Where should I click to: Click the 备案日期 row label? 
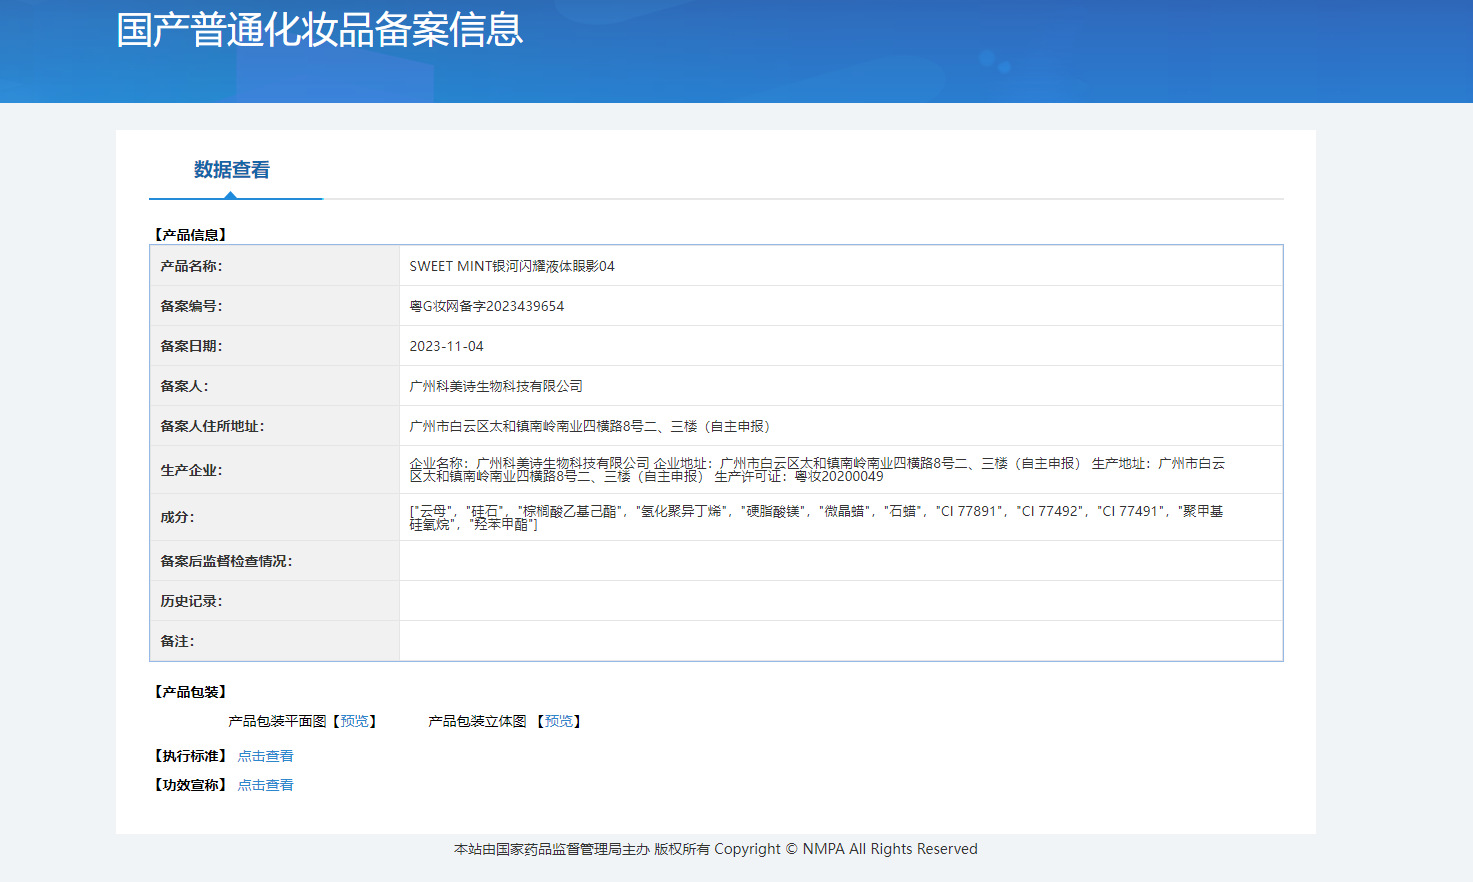point(191,346)
